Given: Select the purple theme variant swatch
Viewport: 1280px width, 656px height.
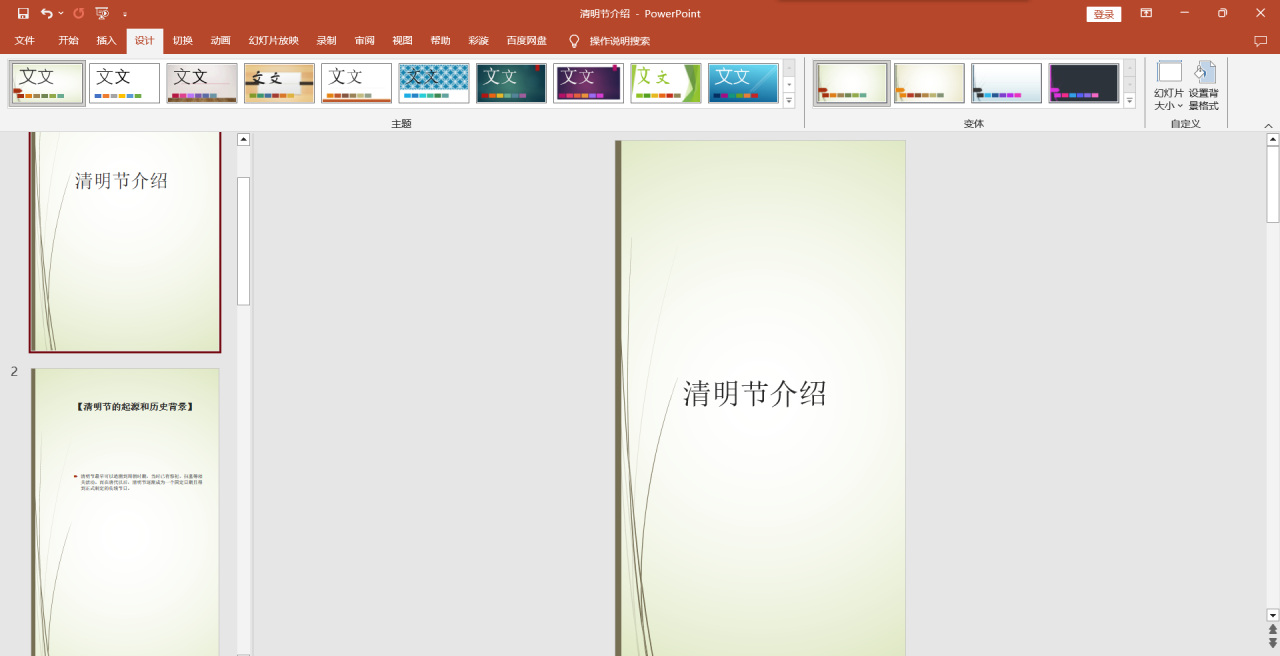Looking at the screenshot, I should pos(1083,83).
